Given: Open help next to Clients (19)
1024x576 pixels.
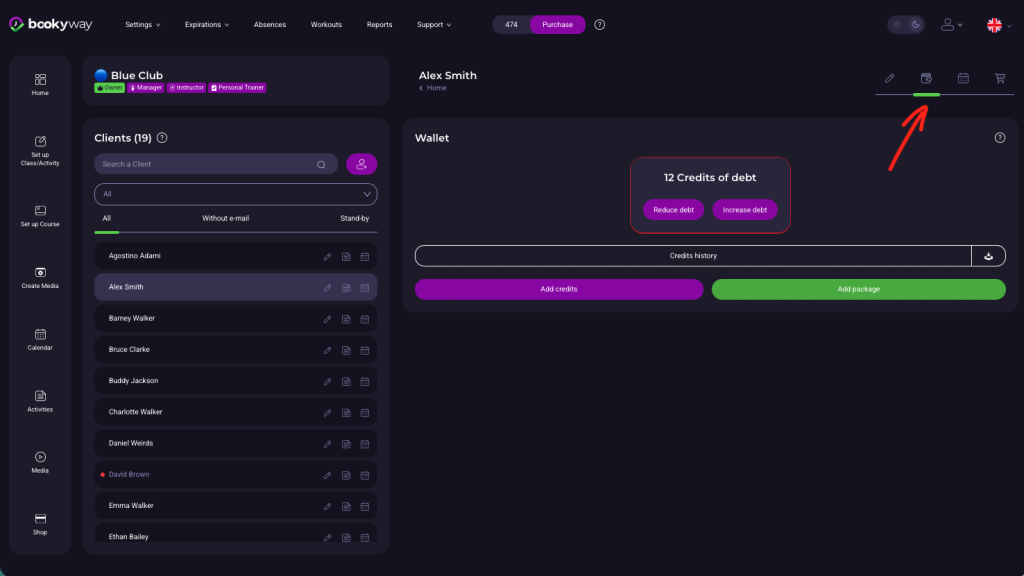Looking at the screenshot, I should (162, 138).
